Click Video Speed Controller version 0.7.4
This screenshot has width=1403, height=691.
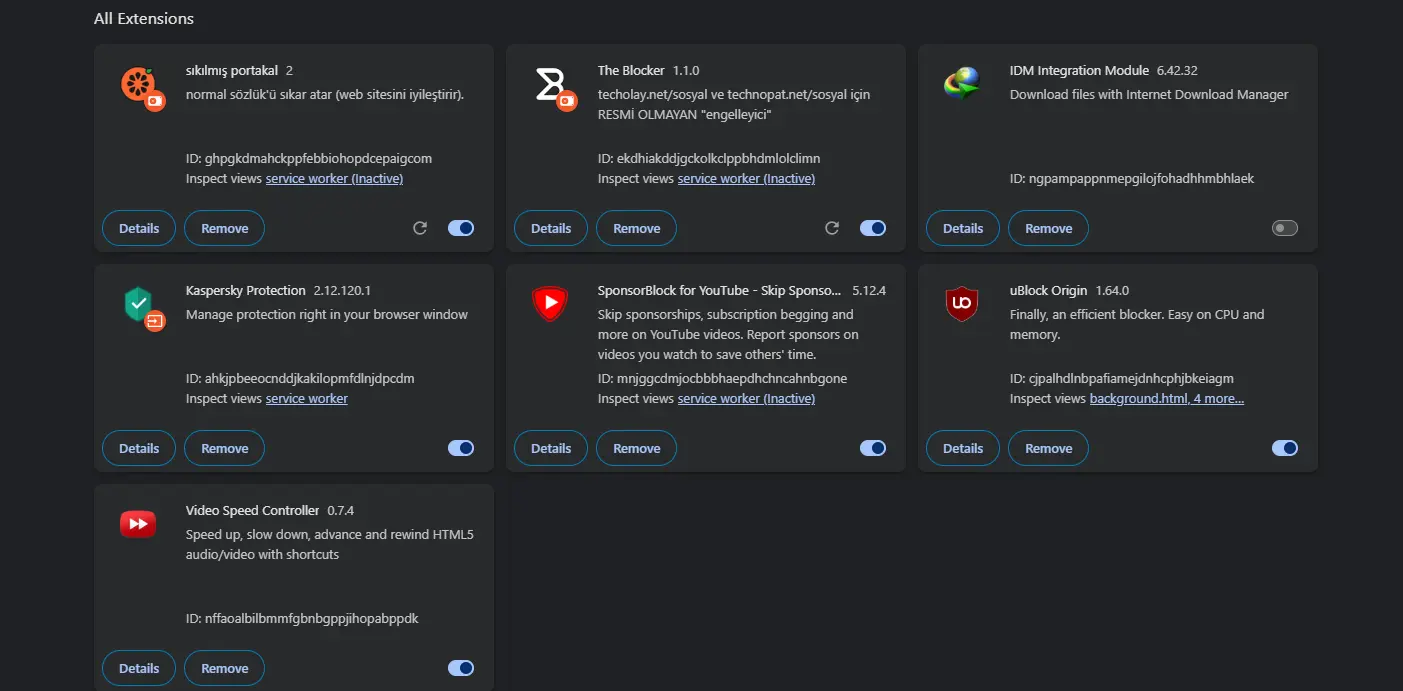341,511
